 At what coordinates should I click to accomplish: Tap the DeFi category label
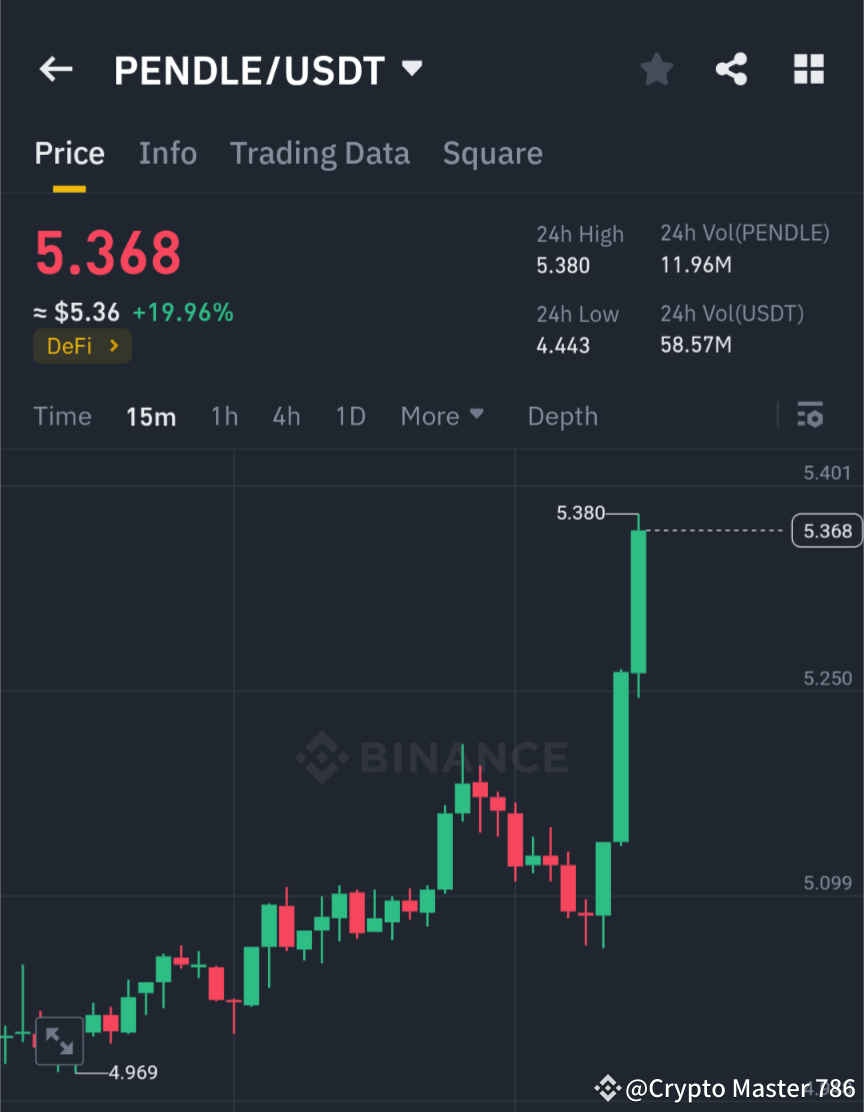(70, 345)
